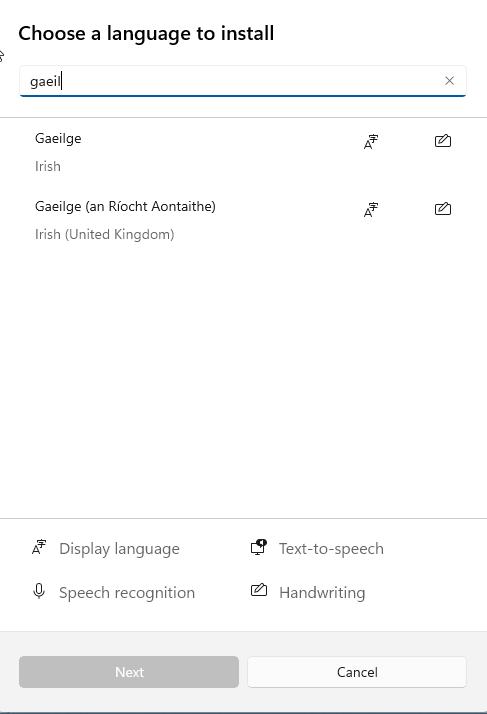Viewport: 487px width, 714px height.
Task: Click display language icon for Irish (United Kingdom)
Action: point(371,210)
